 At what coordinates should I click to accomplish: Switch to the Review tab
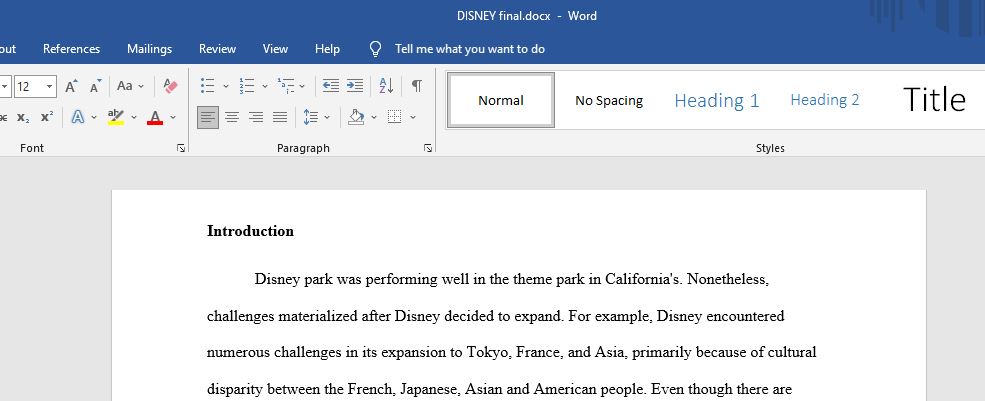point(217,49)
